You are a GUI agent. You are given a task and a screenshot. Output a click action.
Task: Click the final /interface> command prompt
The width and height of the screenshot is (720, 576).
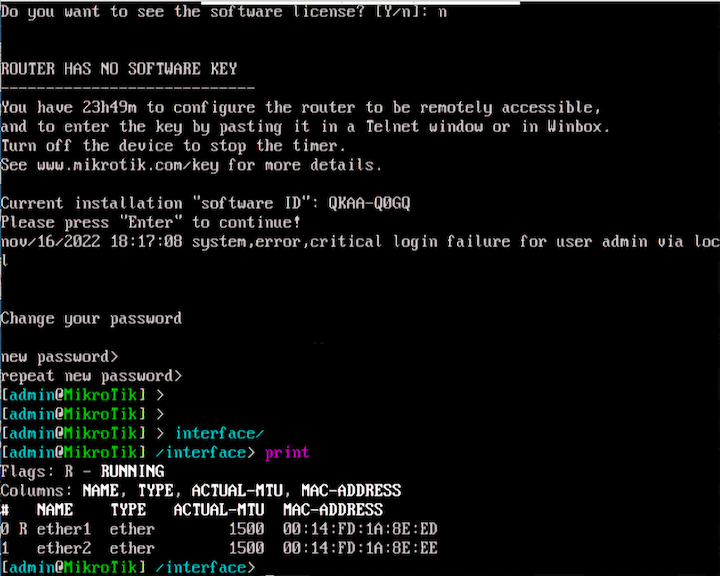[x=128, y=568]
